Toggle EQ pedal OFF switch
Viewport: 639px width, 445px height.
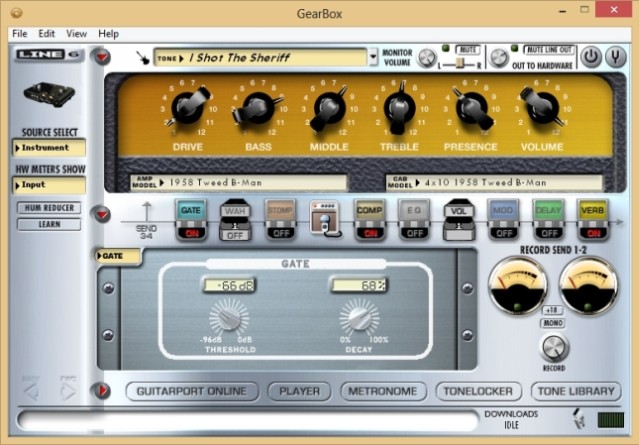(x=414, y=233)
